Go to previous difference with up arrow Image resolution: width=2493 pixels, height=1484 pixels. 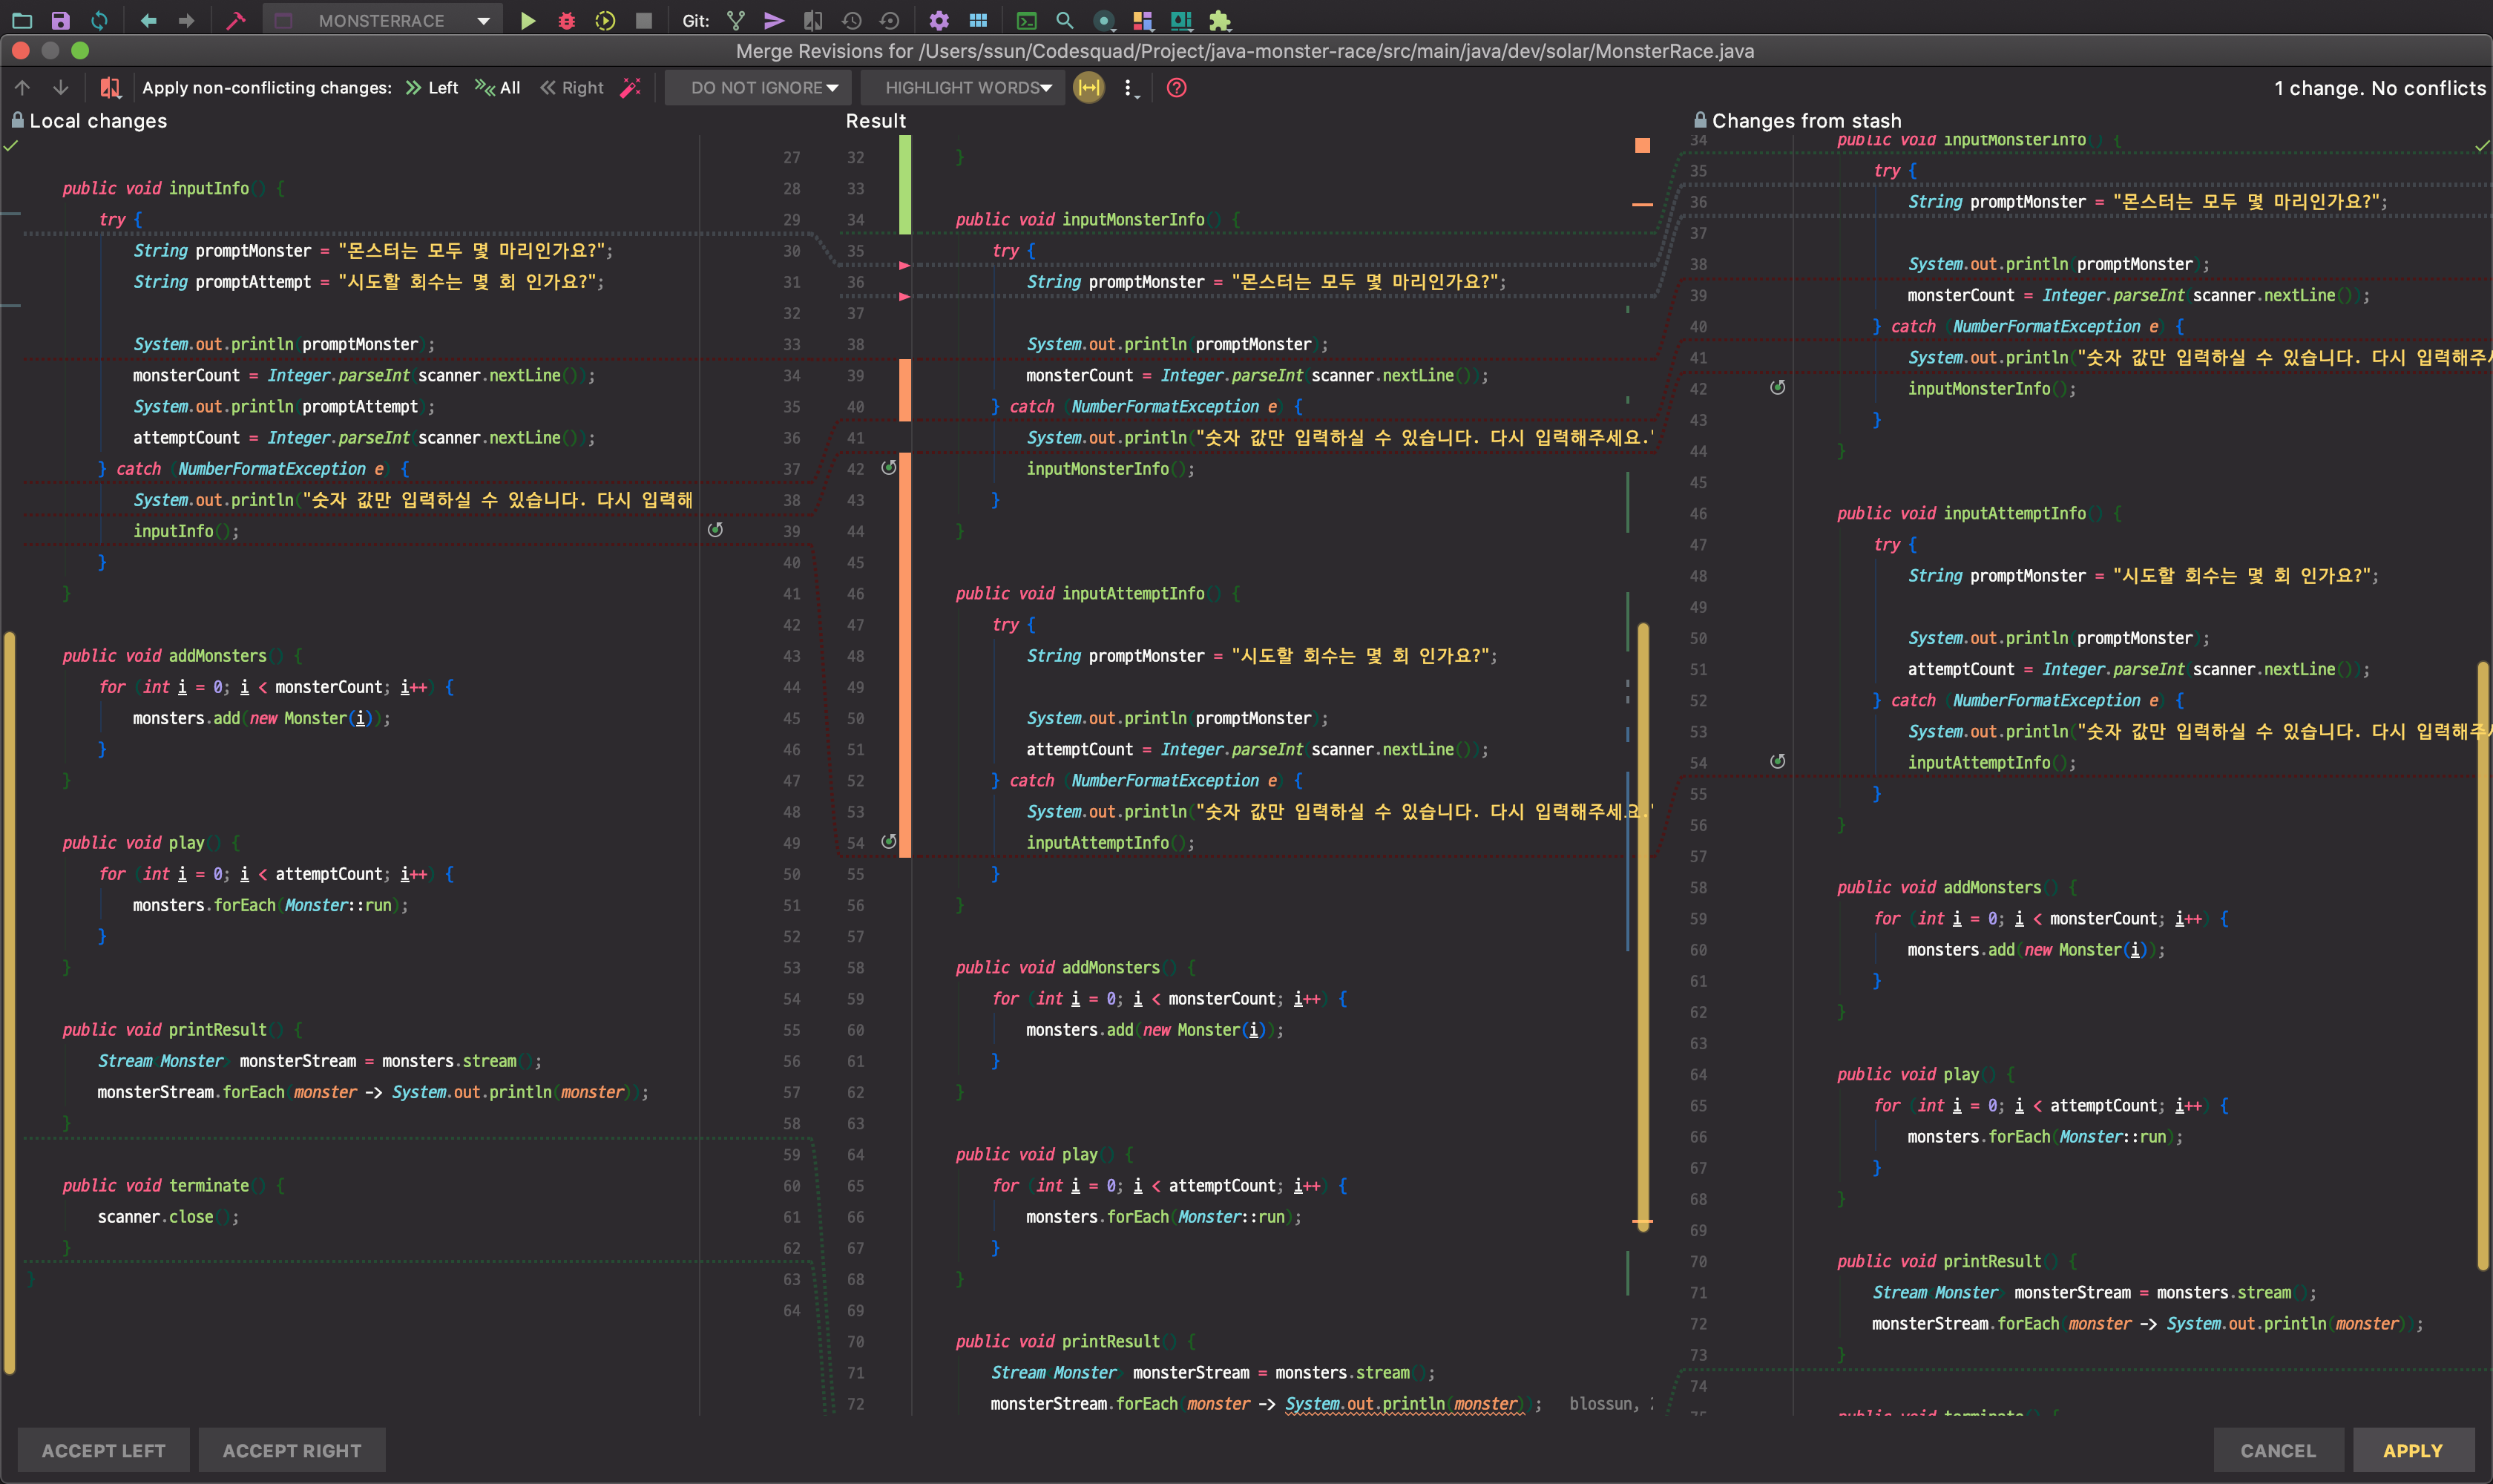tap(23, 88)
